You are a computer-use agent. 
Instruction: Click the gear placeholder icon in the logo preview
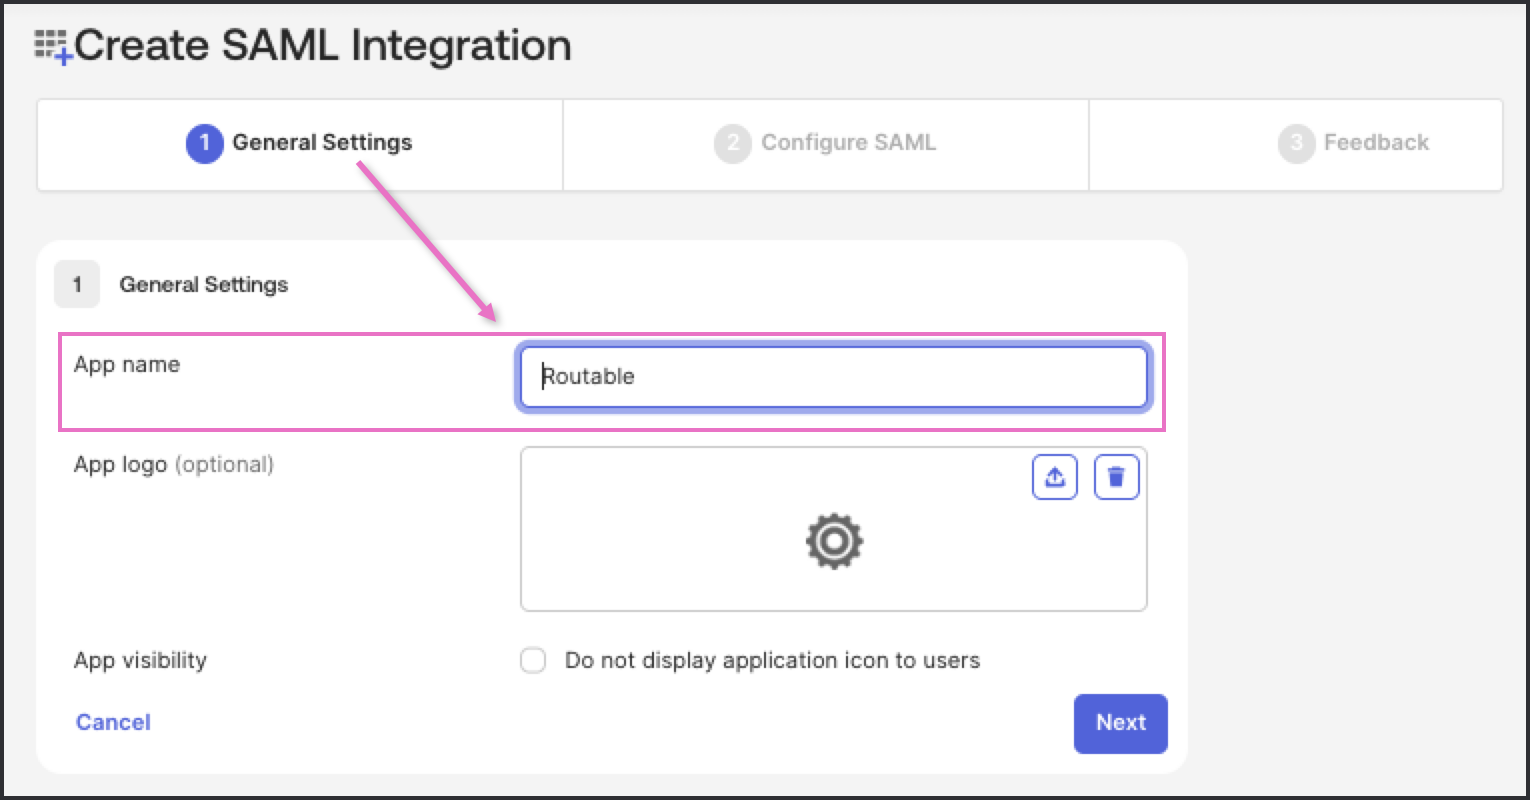coord(833,541)
